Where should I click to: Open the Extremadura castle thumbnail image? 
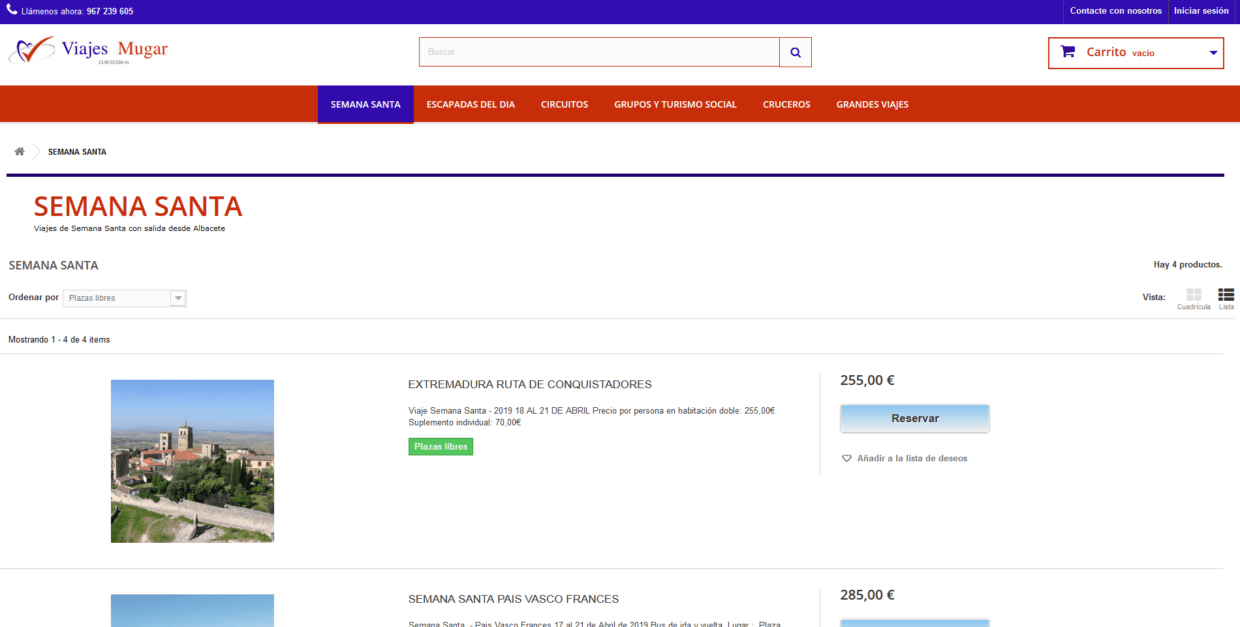coord(192,461)
